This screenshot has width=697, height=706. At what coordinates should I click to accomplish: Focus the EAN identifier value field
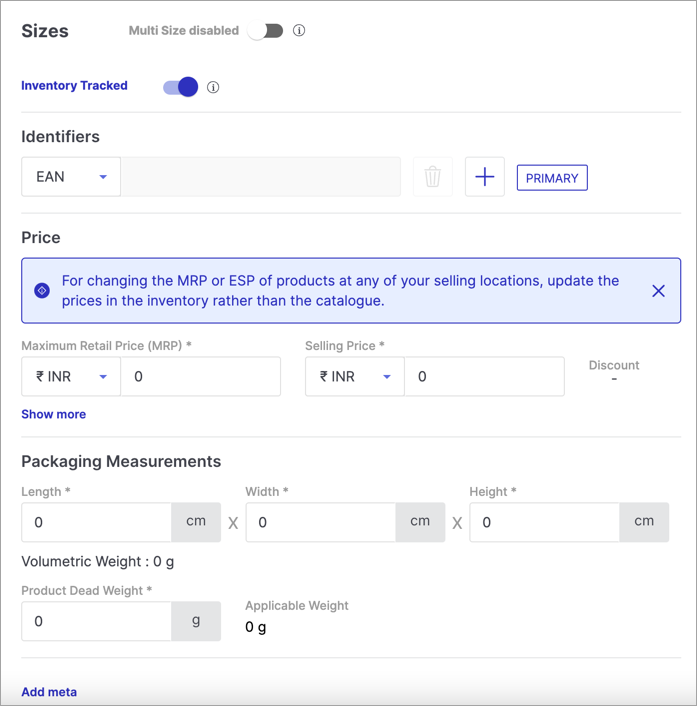tap(261, 176)
